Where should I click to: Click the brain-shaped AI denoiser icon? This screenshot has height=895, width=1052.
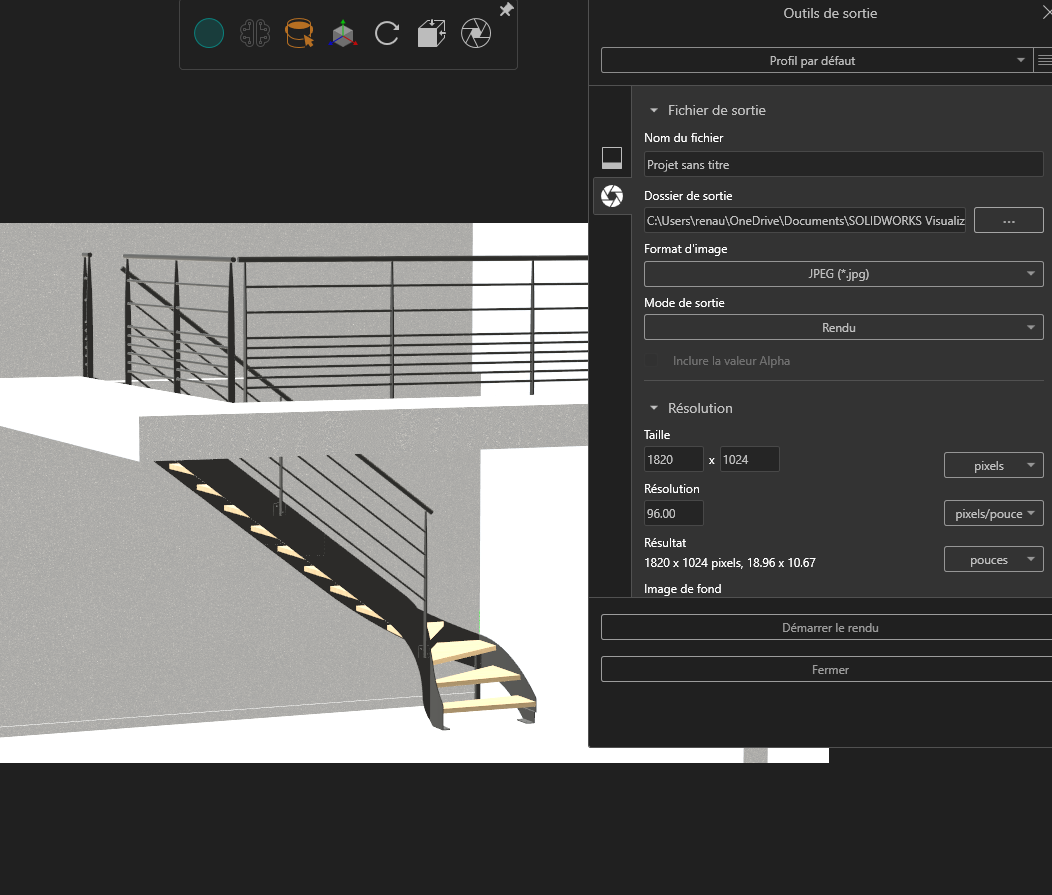coord(255,34)
